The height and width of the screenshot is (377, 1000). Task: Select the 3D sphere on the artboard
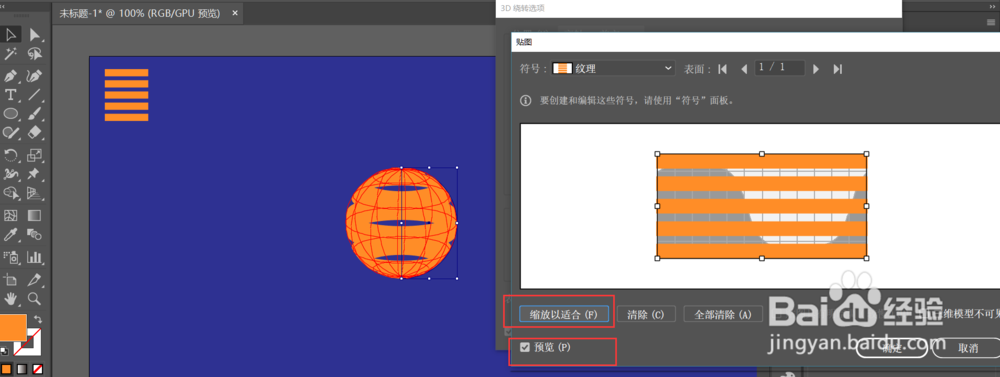pos(402,223)
